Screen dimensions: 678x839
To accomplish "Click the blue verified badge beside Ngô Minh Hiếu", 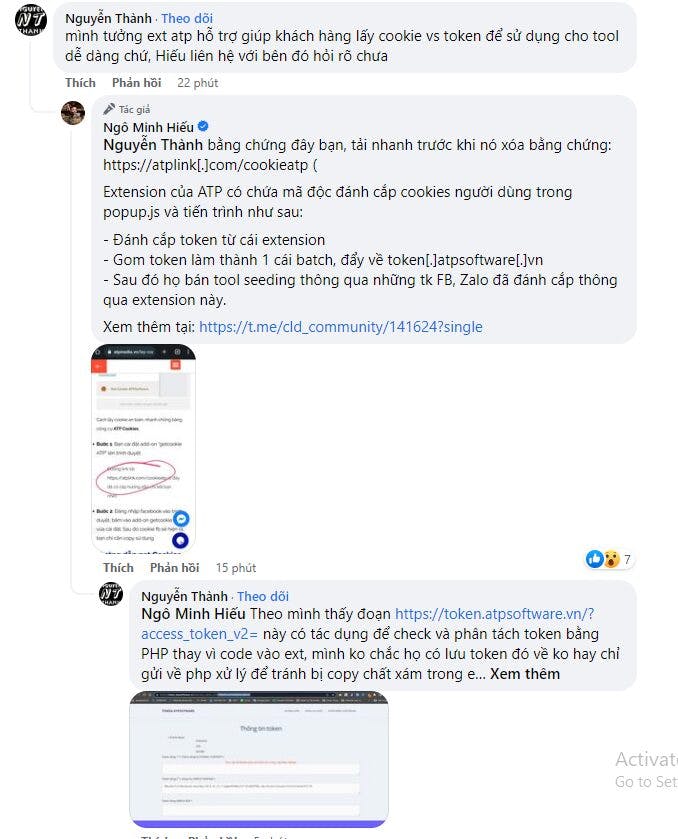I will tap(203, 127).
